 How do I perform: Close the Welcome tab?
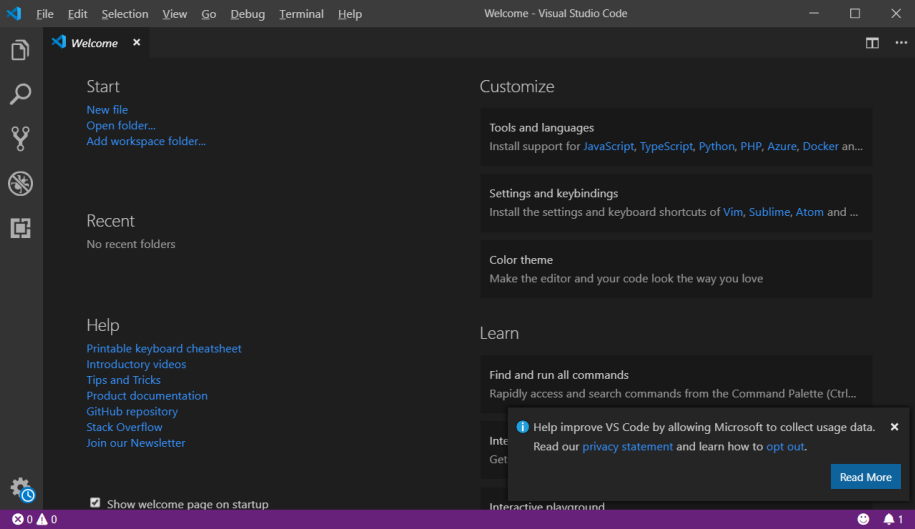(137, 43)
